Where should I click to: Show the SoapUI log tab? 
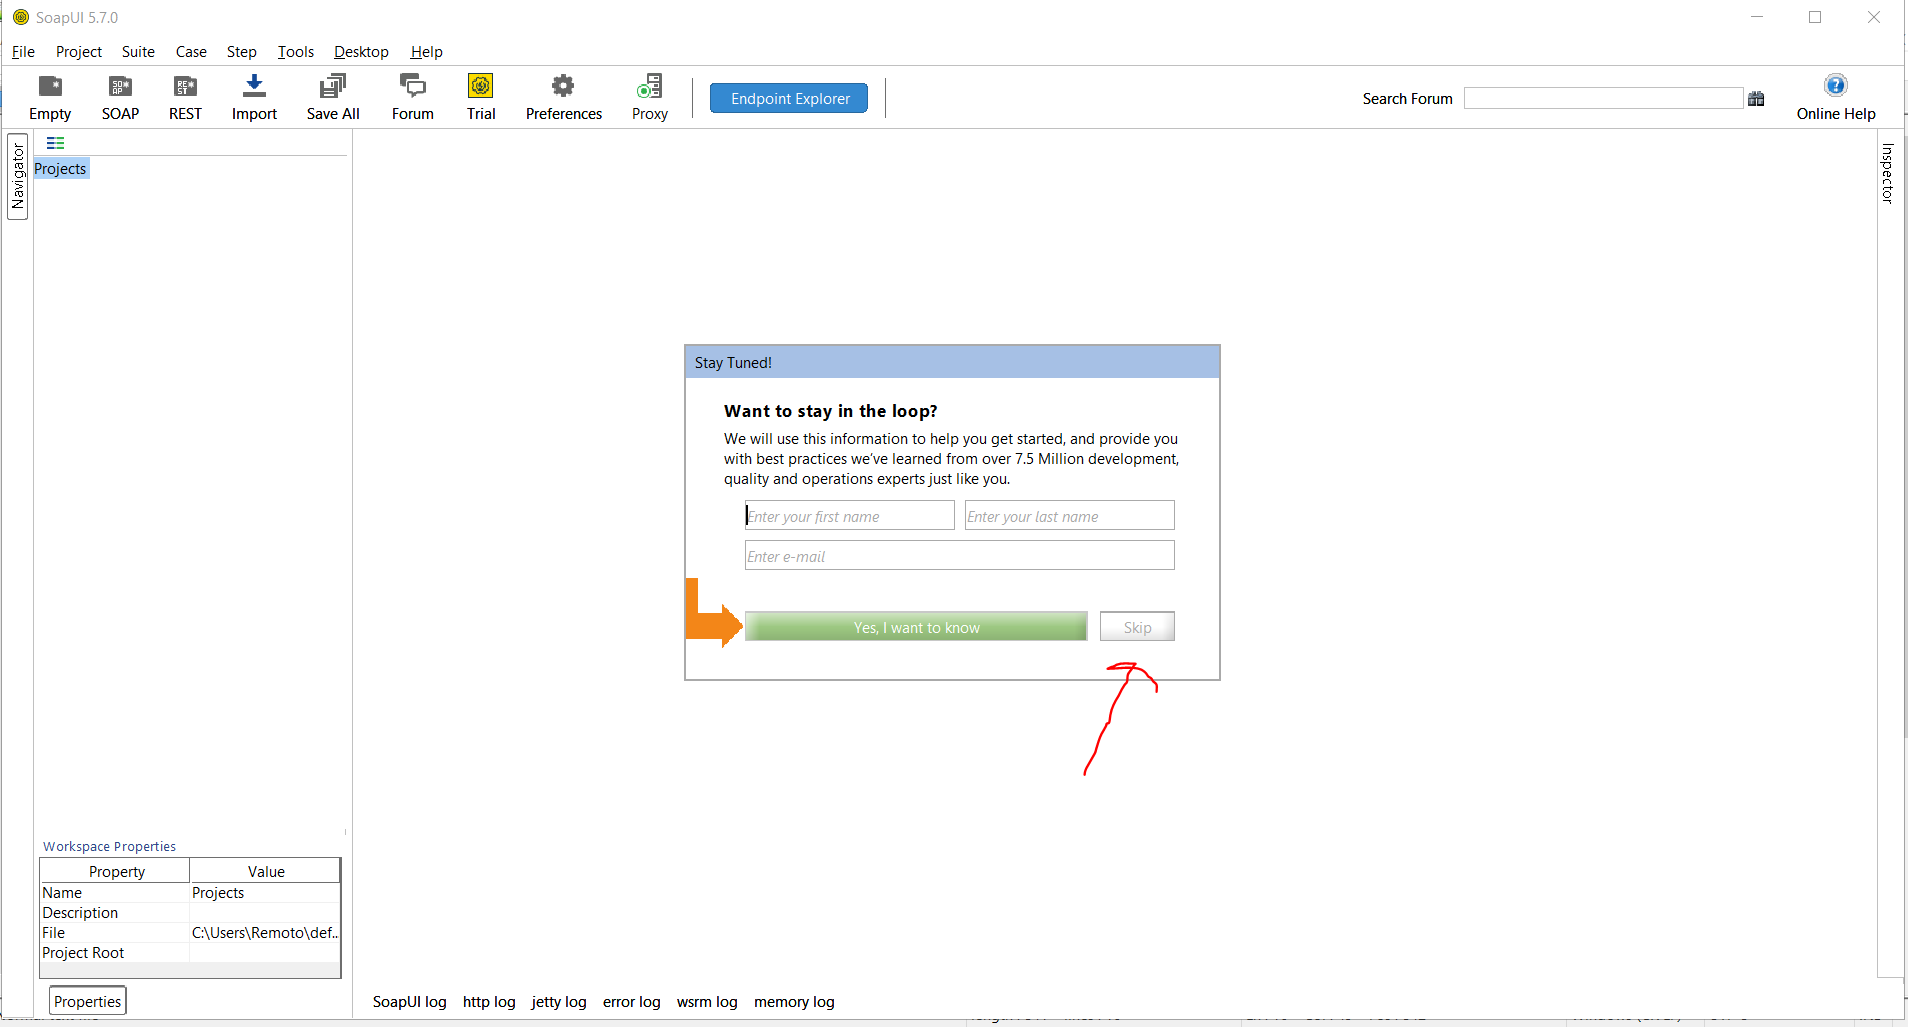pos(410,1002)
